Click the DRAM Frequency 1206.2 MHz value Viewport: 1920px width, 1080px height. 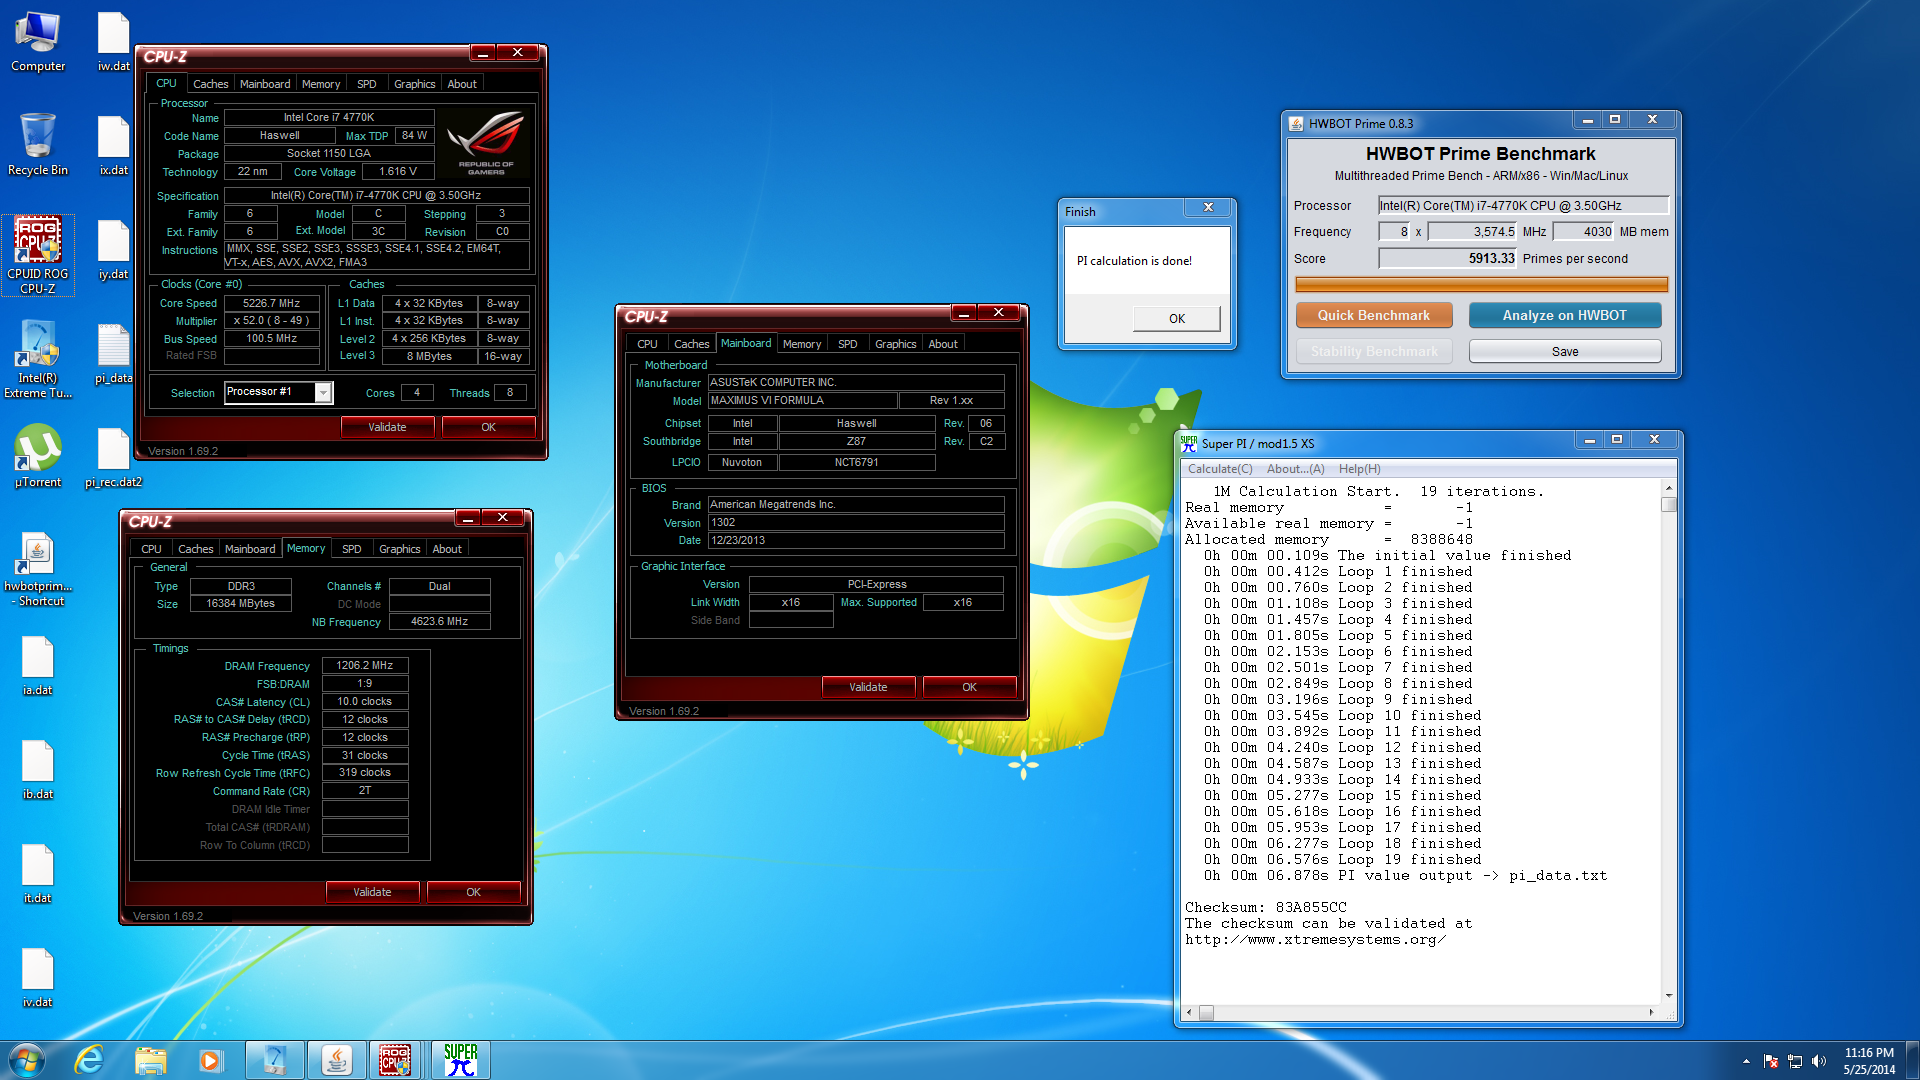tap(365, 666)
